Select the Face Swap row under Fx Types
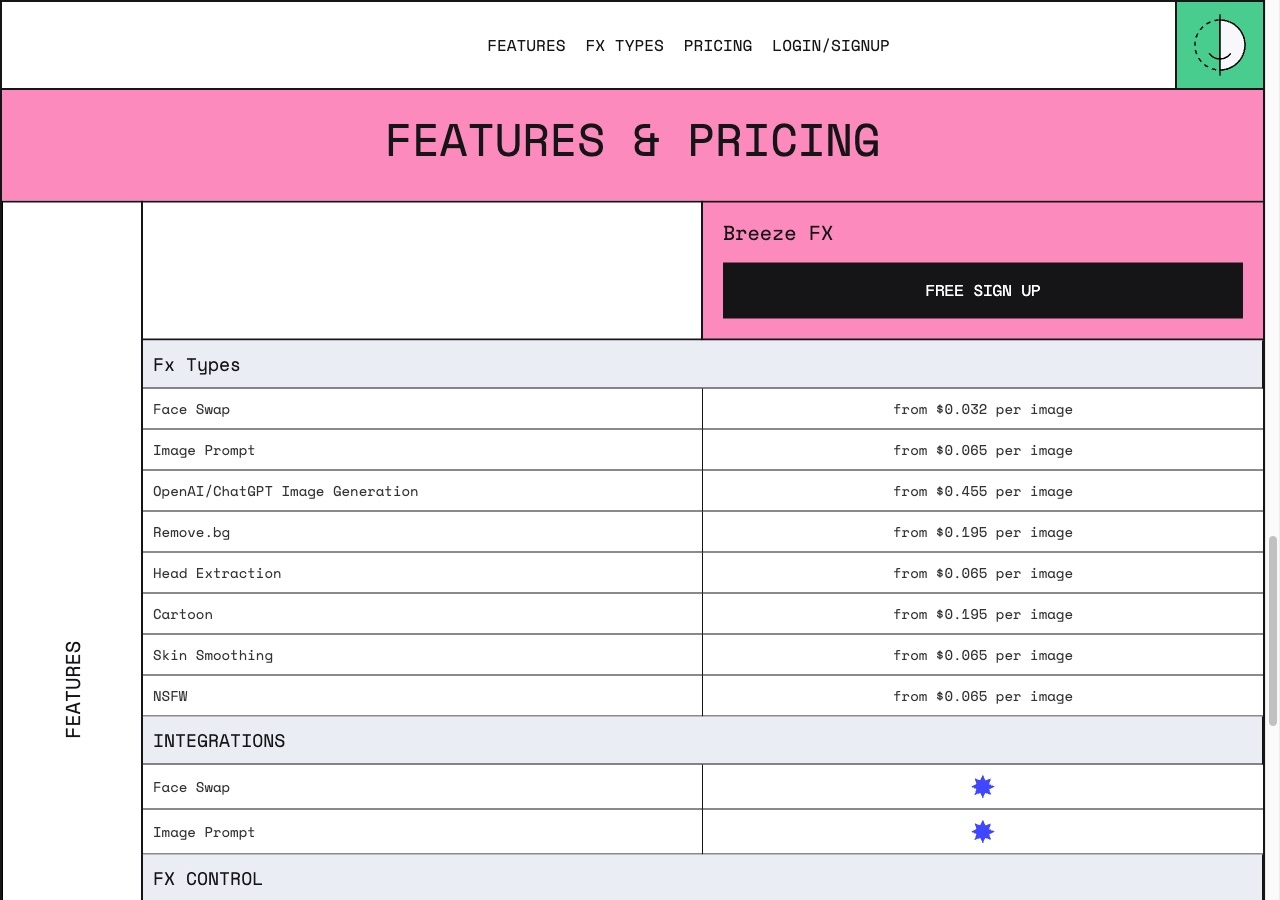1280x900 pixels. tap(703, 409)
